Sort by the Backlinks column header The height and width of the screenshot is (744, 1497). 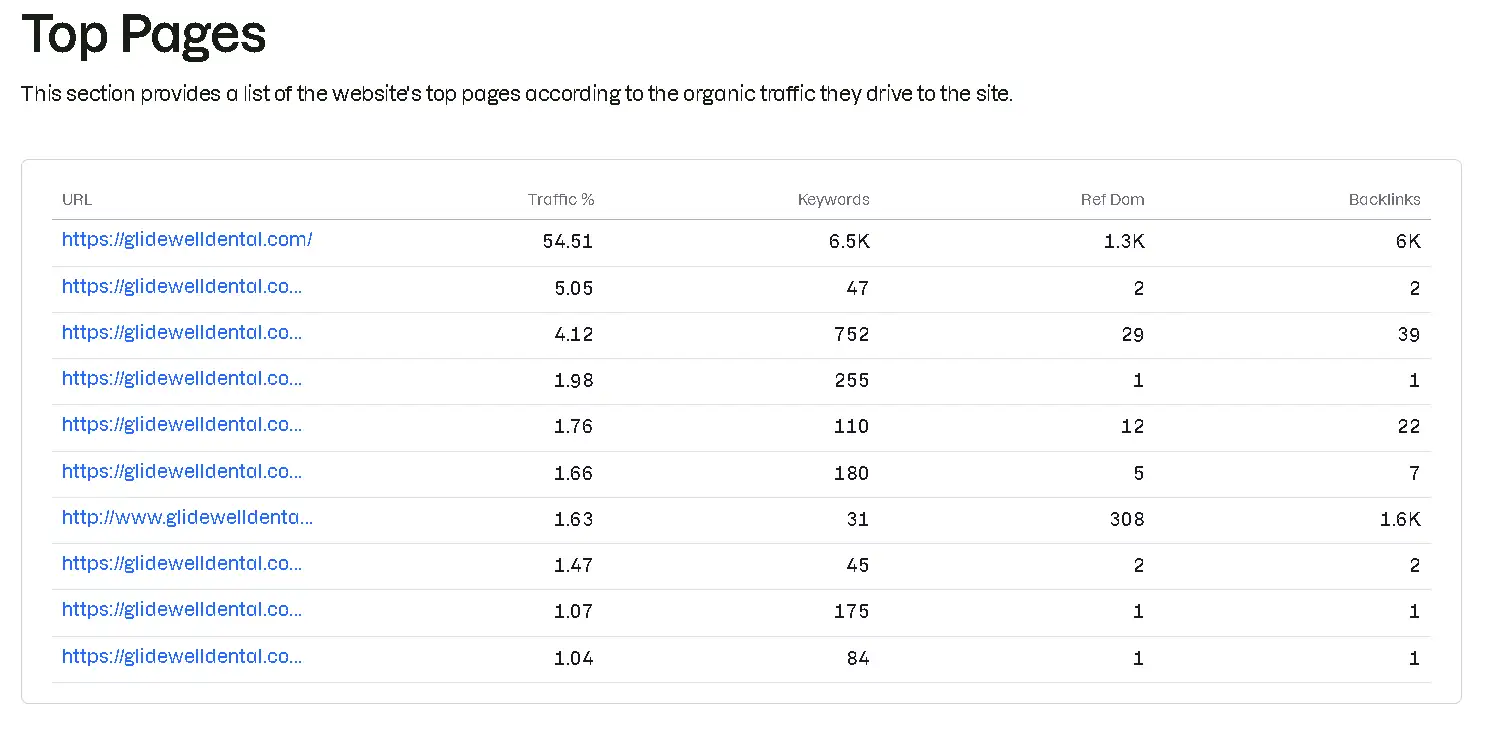(x=1385, y=199)
